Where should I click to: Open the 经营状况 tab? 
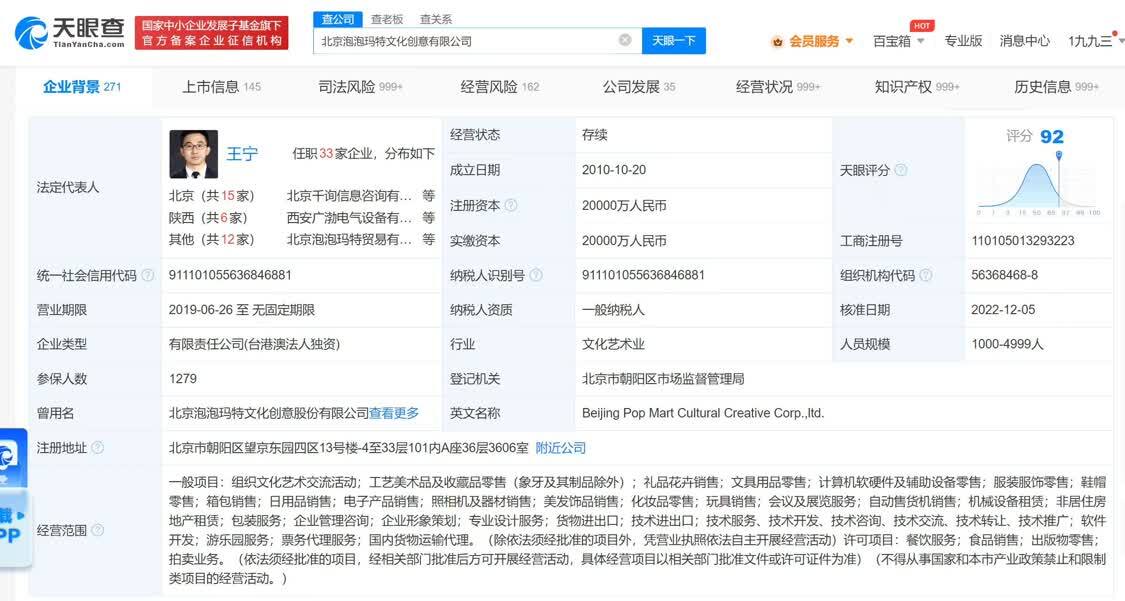click(x=778, y=87)
